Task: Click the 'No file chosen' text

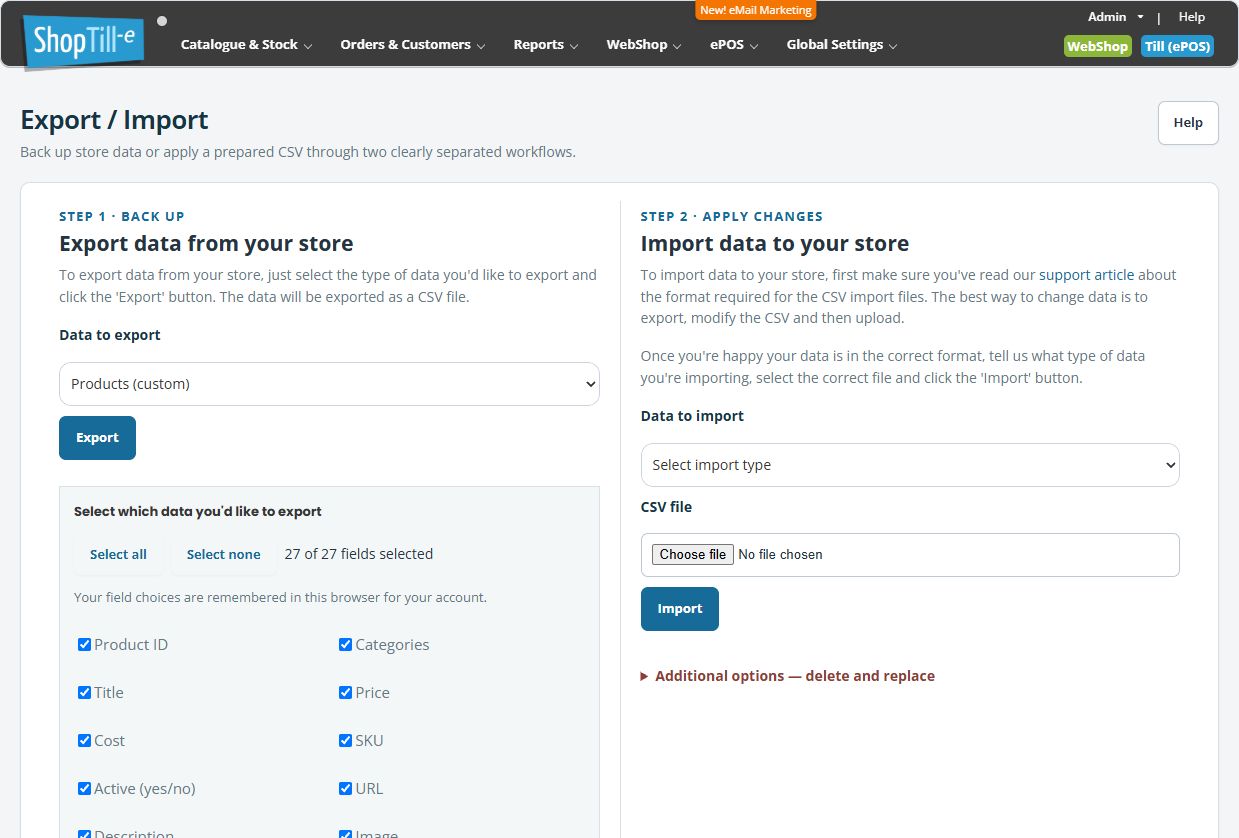Action: [x=780, y=554]
